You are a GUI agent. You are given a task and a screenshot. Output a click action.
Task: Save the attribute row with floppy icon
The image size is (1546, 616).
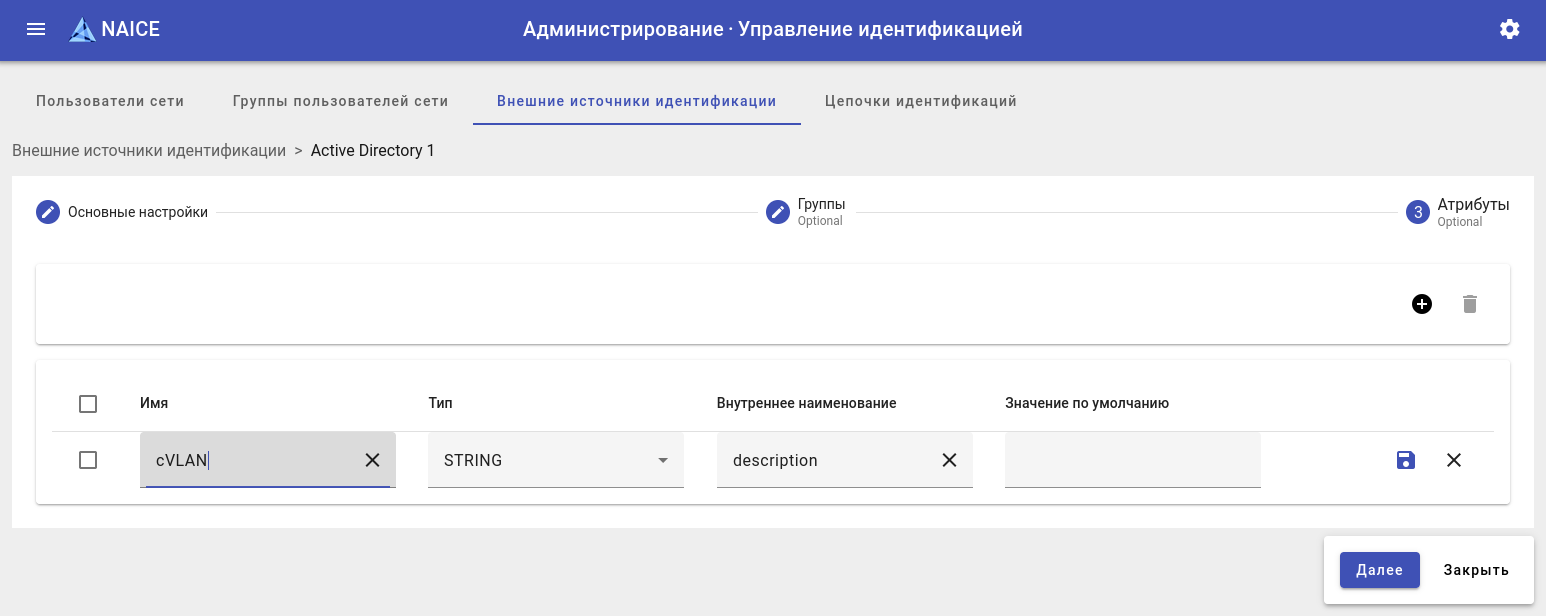click(x=1406, y=460)
